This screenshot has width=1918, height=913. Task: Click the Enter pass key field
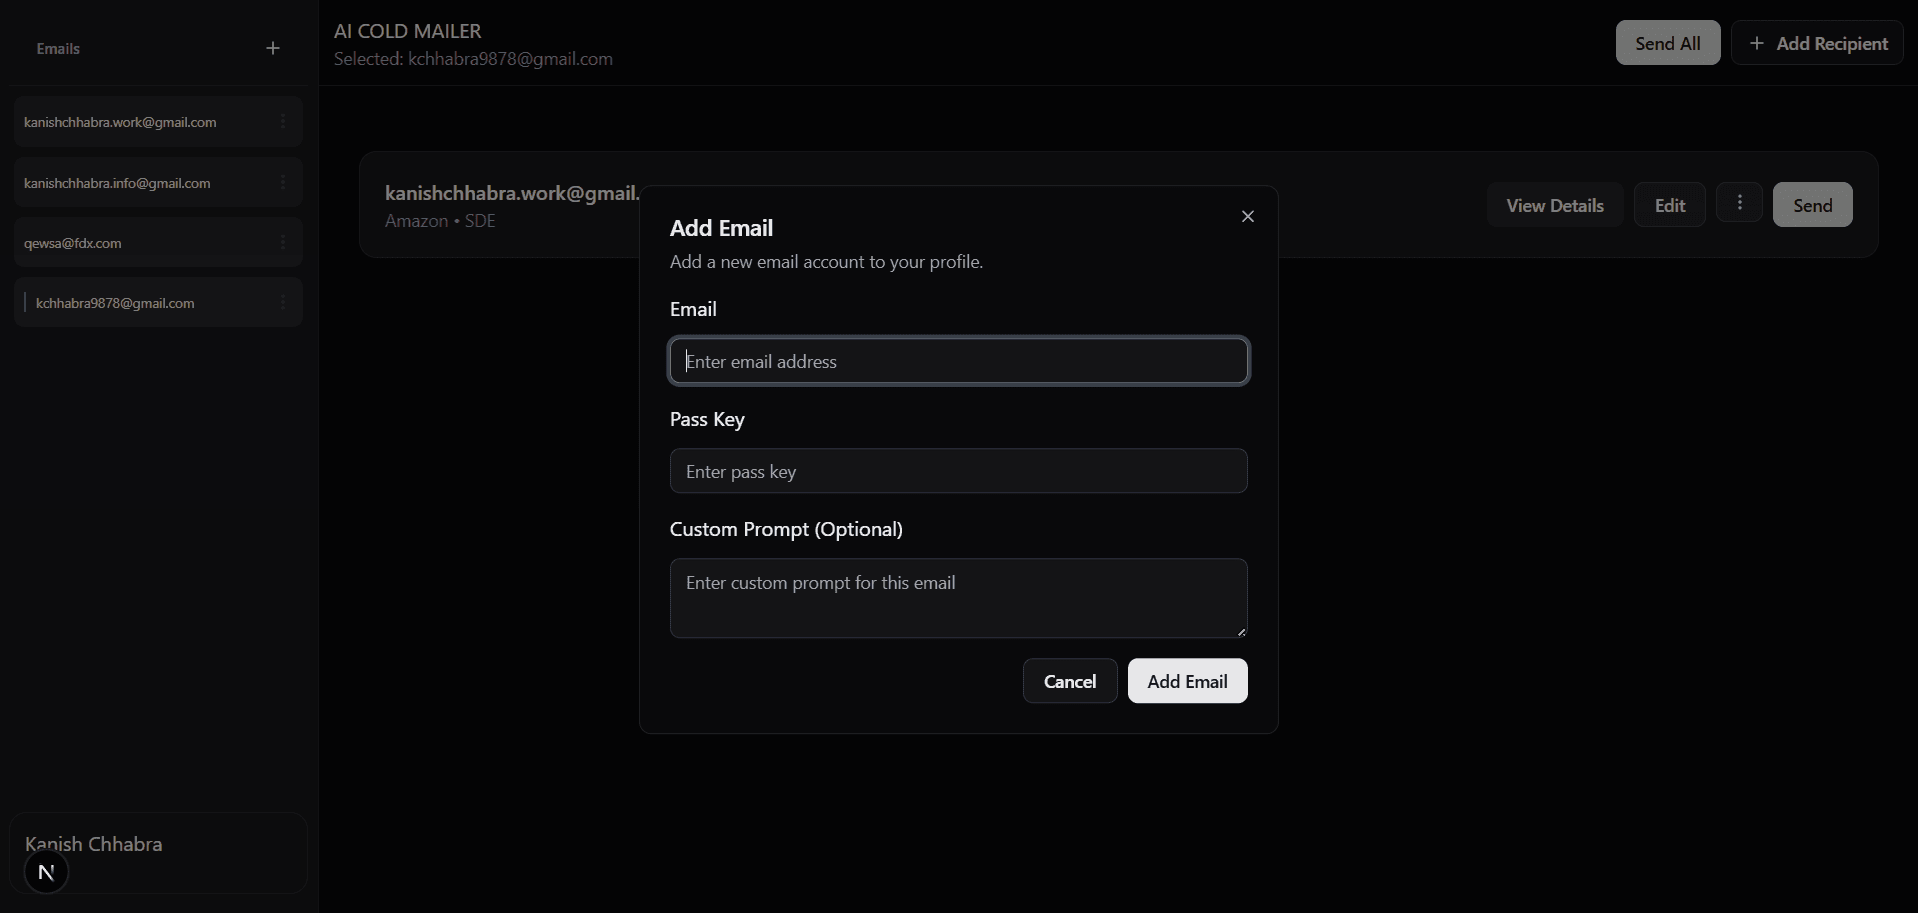(x=957, y=471)
